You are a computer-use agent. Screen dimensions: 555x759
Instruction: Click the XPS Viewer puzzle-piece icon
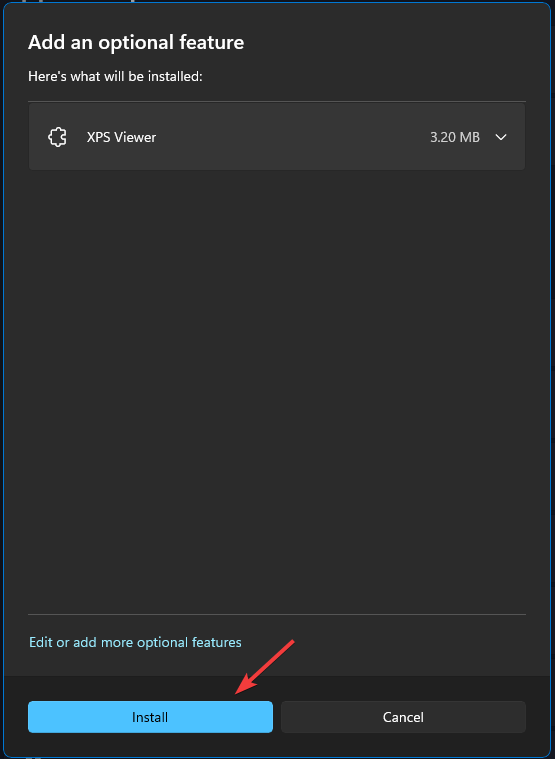[58, 137]
